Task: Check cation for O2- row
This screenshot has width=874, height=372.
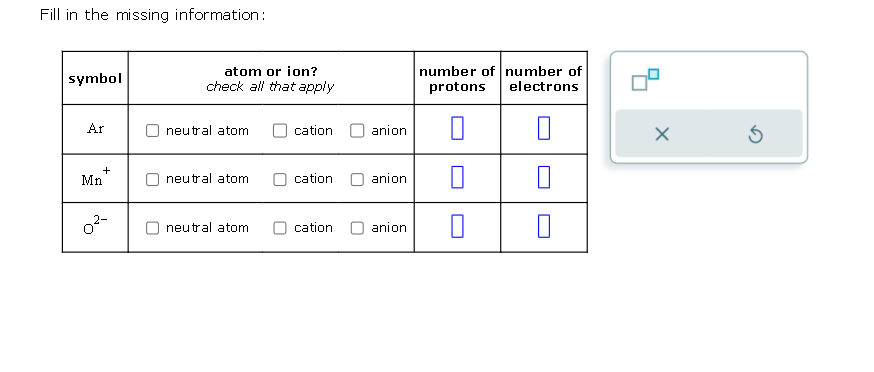Action: (280, 228)
